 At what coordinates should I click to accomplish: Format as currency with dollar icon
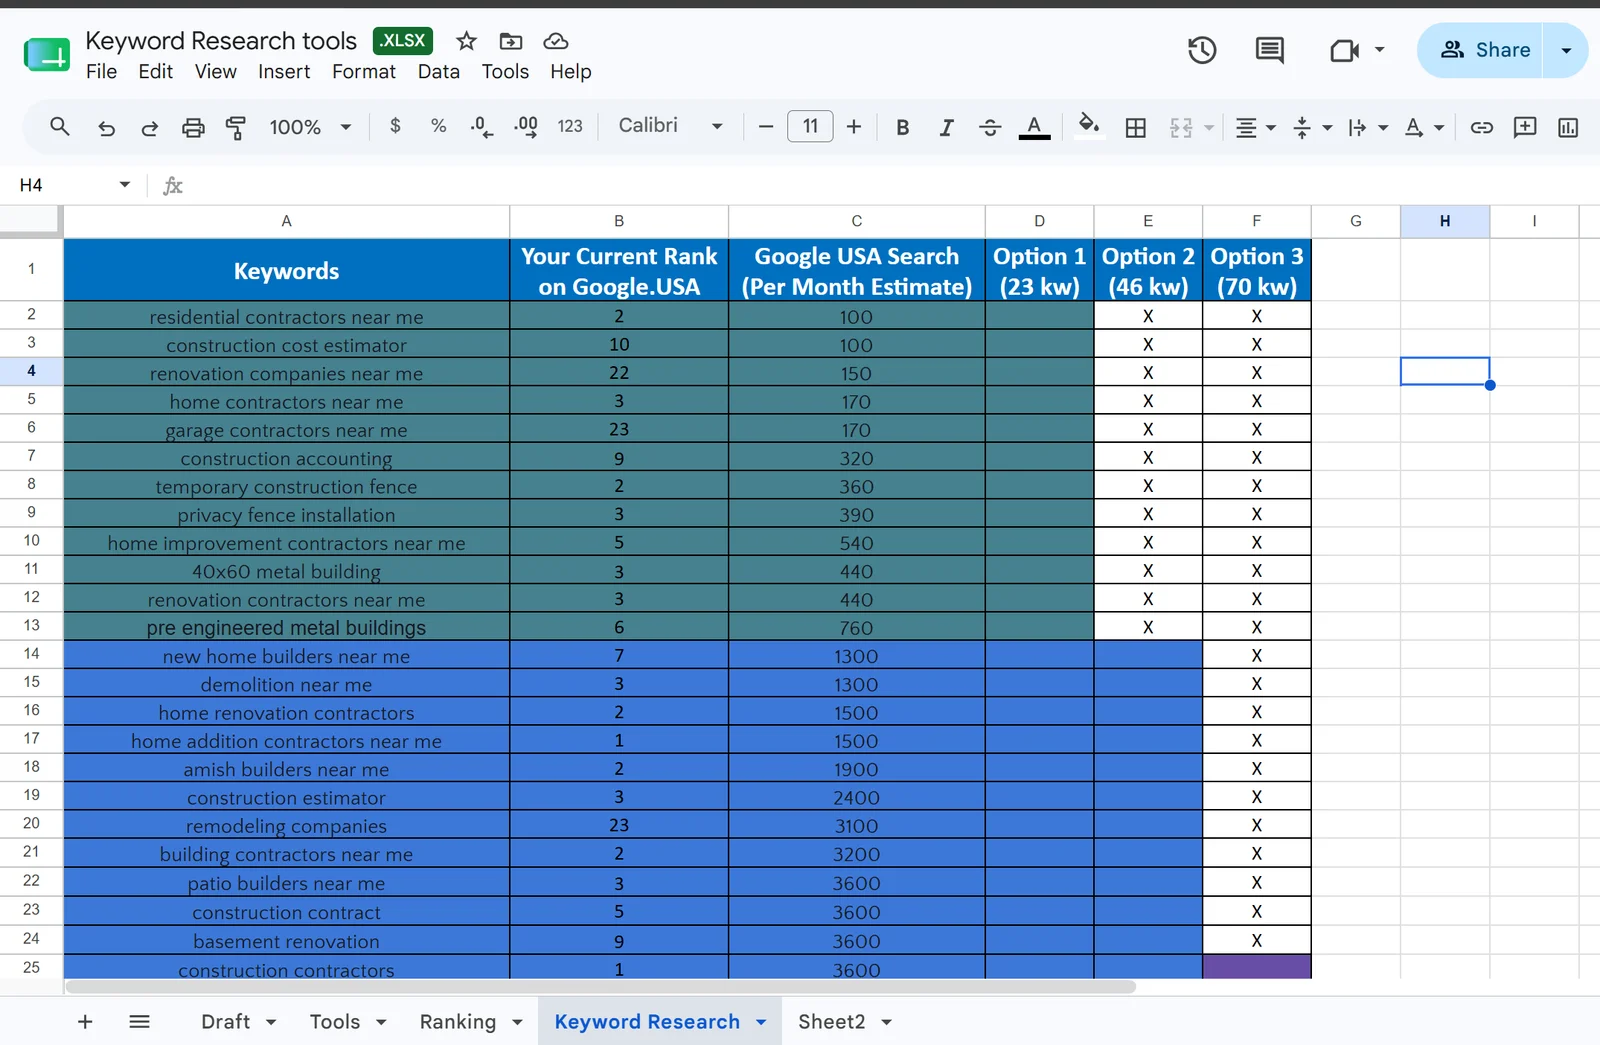tap(395, 126)
